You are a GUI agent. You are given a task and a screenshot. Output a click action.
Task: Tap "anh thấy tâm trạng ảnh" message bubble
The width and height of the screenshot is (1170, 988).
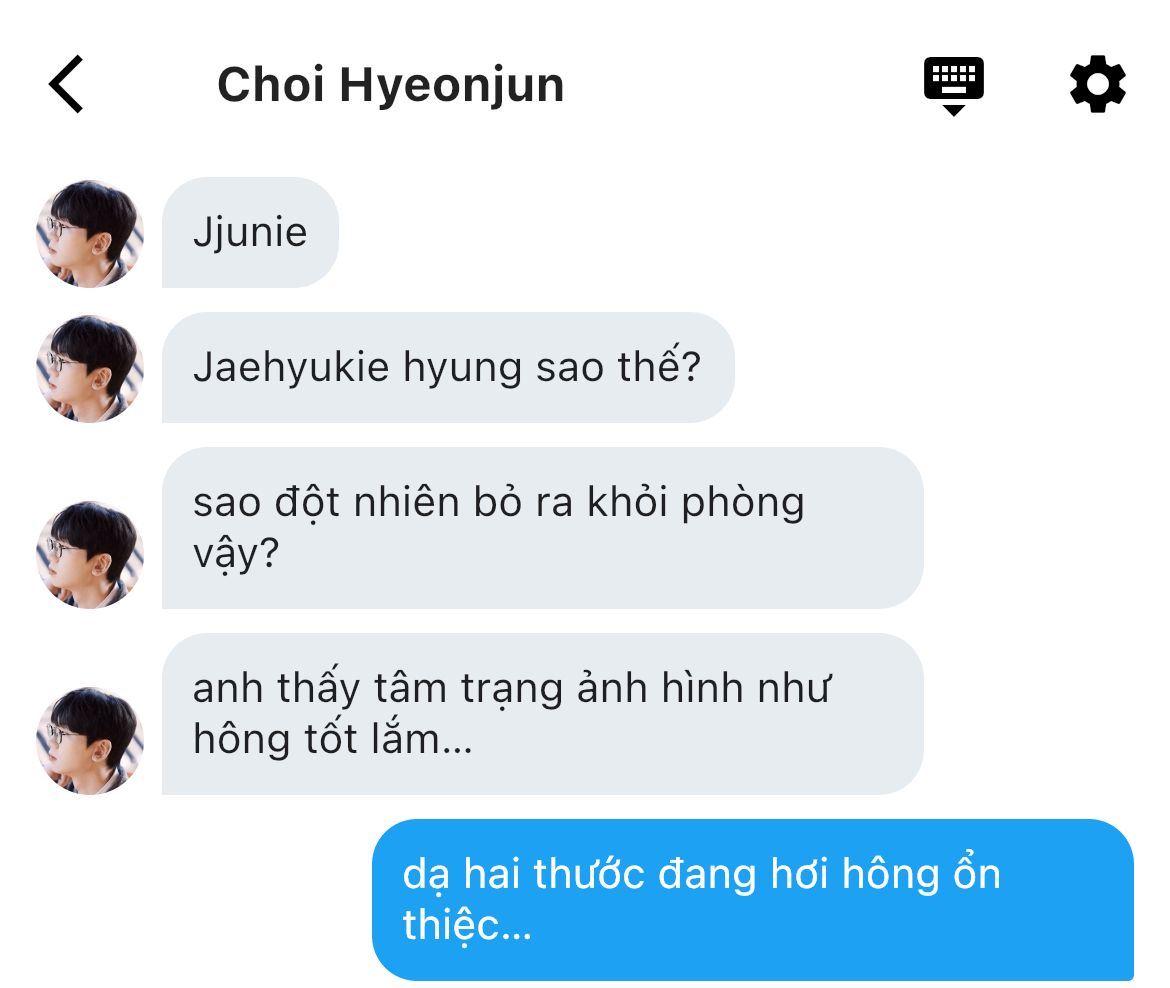tap(542, 713)
